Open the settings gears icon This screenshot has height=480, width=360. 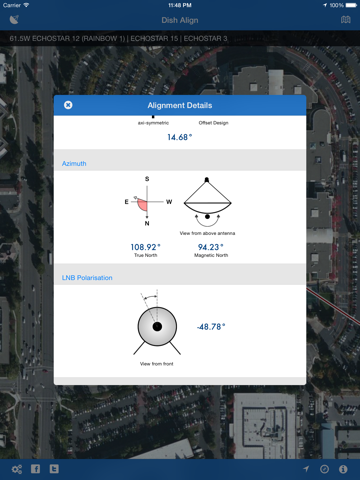[x=17, y=469]
